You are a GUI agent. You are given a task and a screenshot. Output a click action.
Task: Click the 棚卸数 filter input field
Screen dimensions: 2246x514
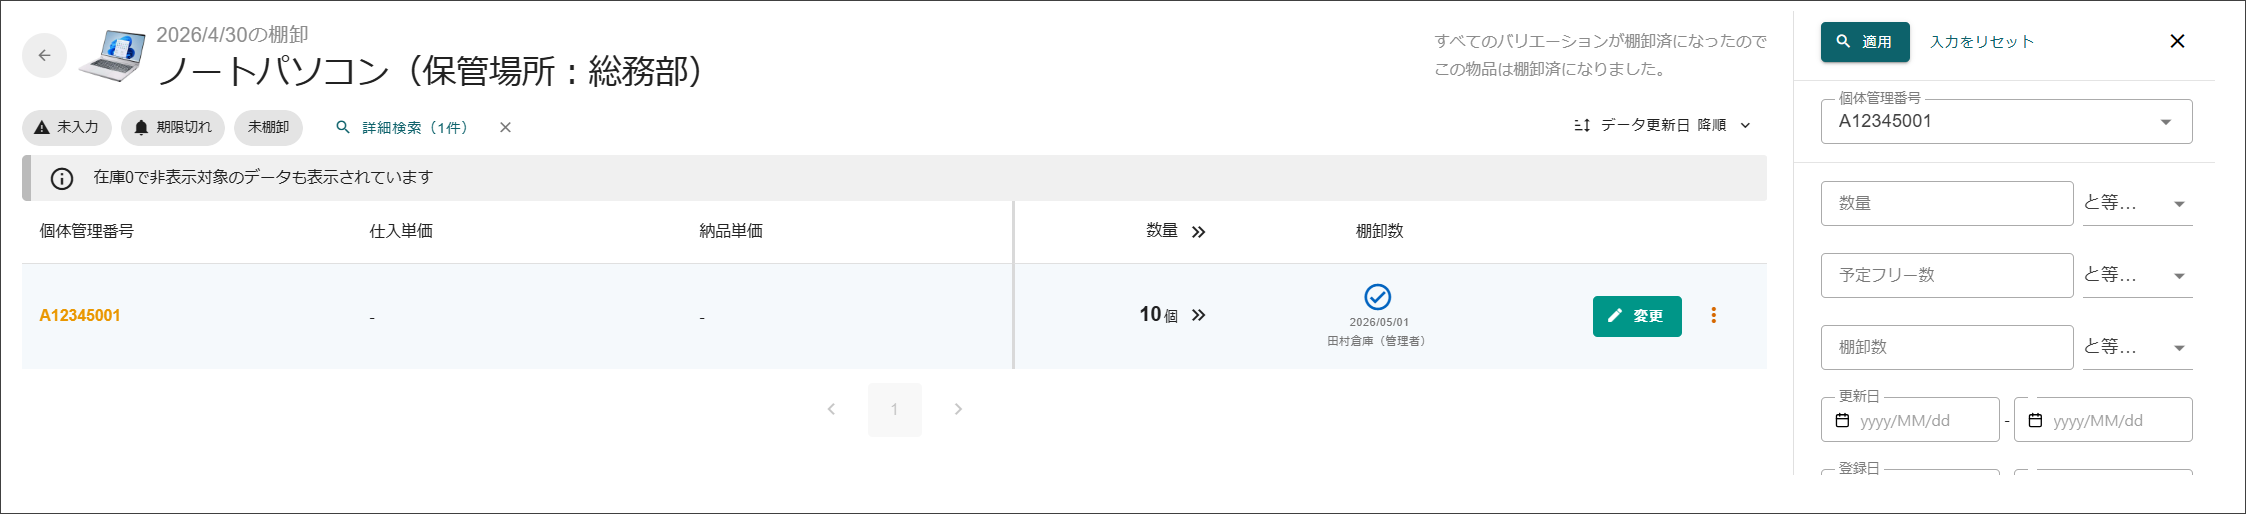tap(1947, 347)
